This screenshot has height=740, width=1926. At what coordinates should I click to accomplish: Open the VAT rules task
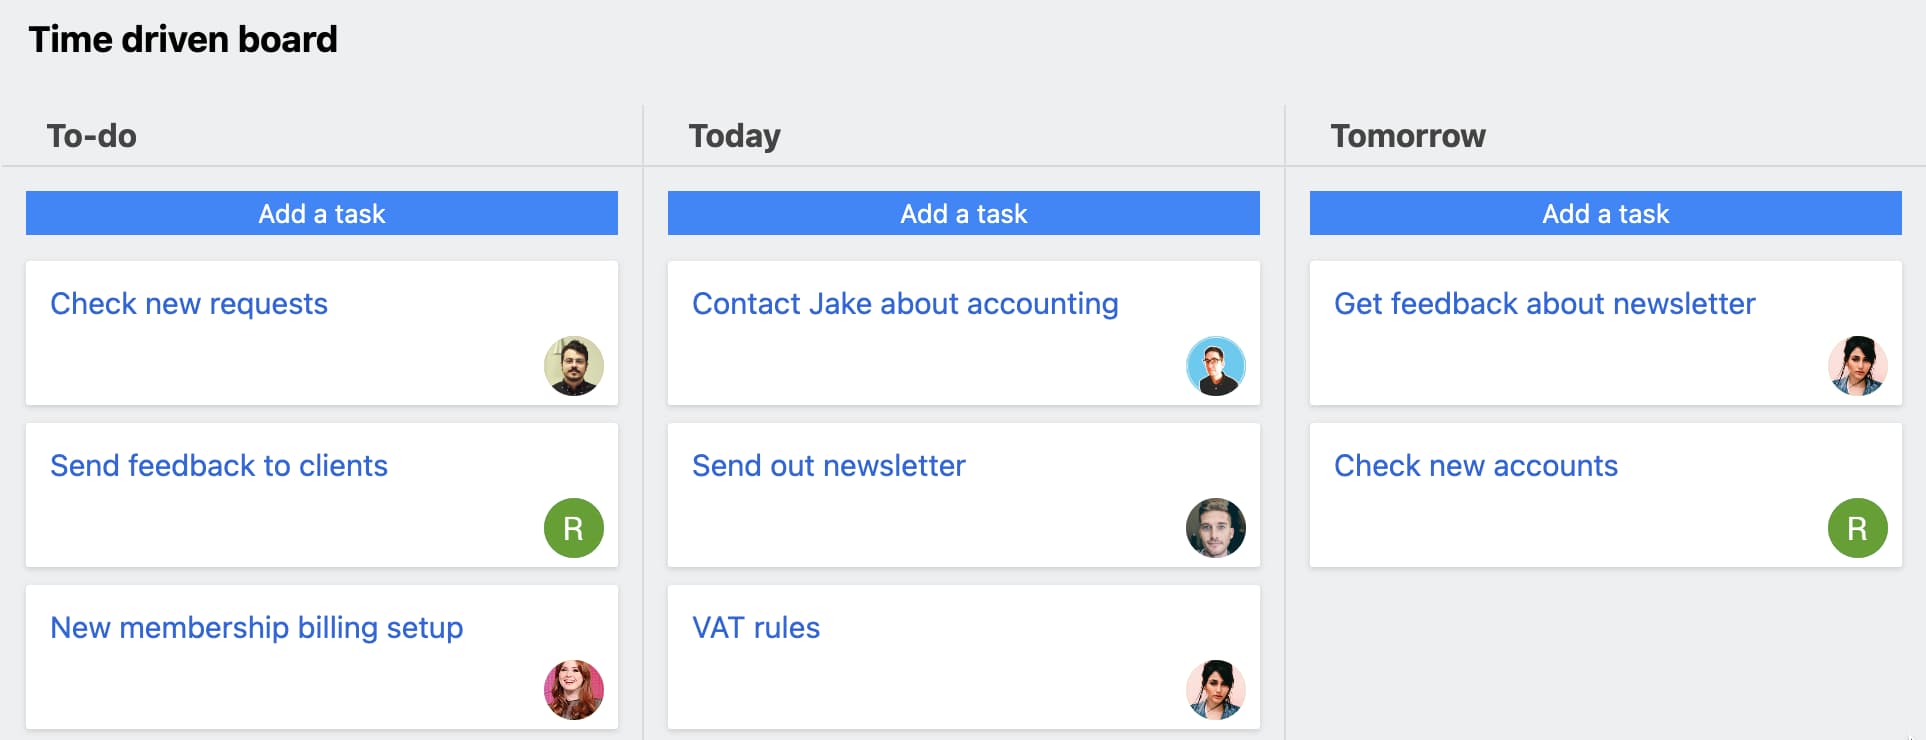click(x=756, y=628)
